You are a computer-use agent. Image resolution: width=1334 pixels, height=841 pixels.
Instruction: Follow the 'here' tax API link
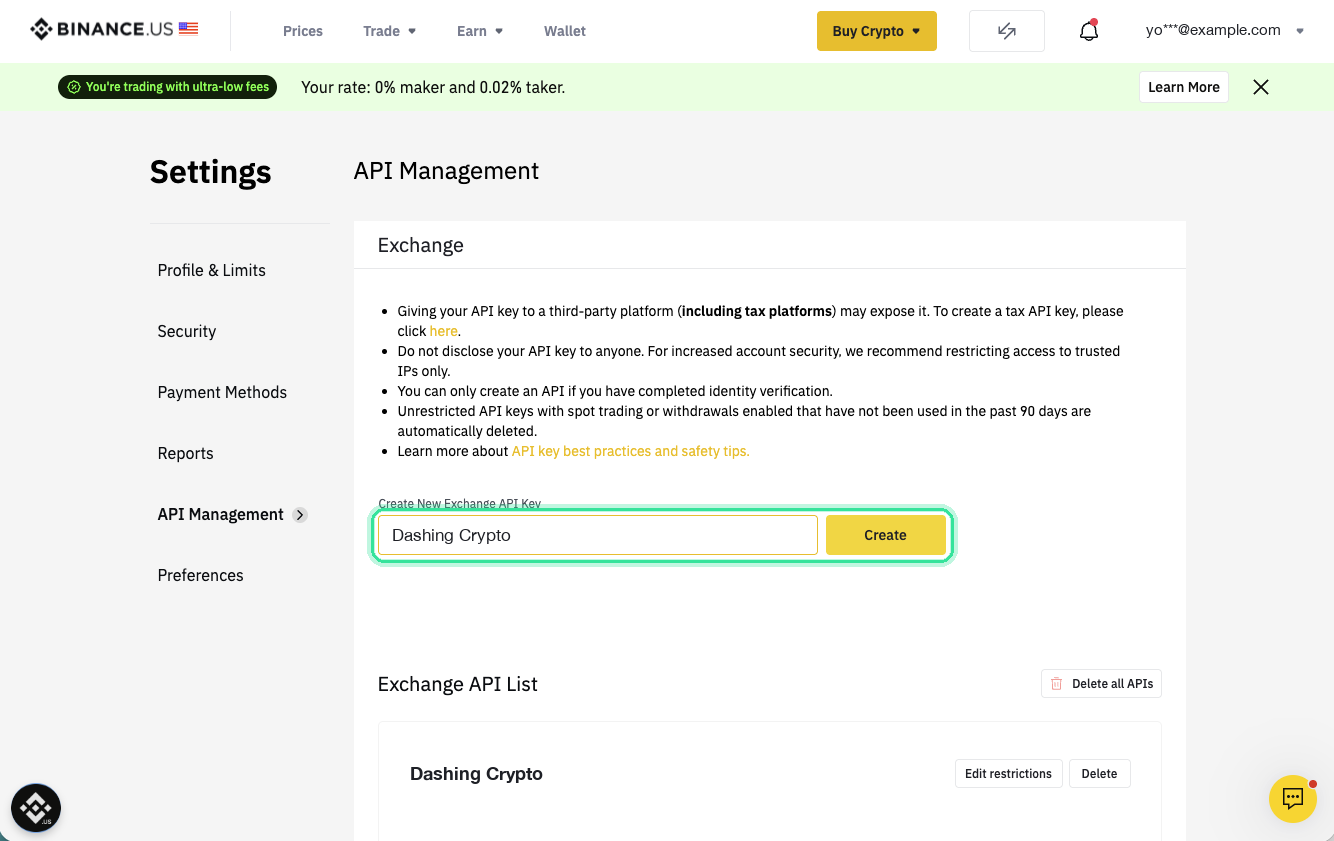point(443,331)
